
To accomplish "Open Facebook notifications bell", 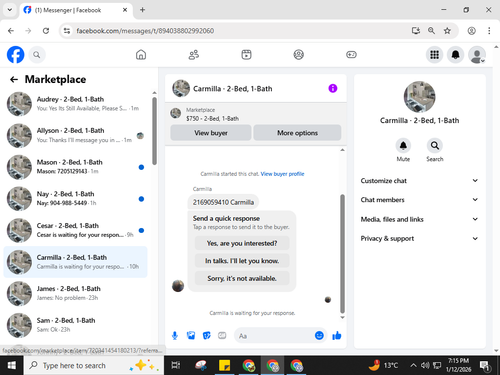I will 456,55.
